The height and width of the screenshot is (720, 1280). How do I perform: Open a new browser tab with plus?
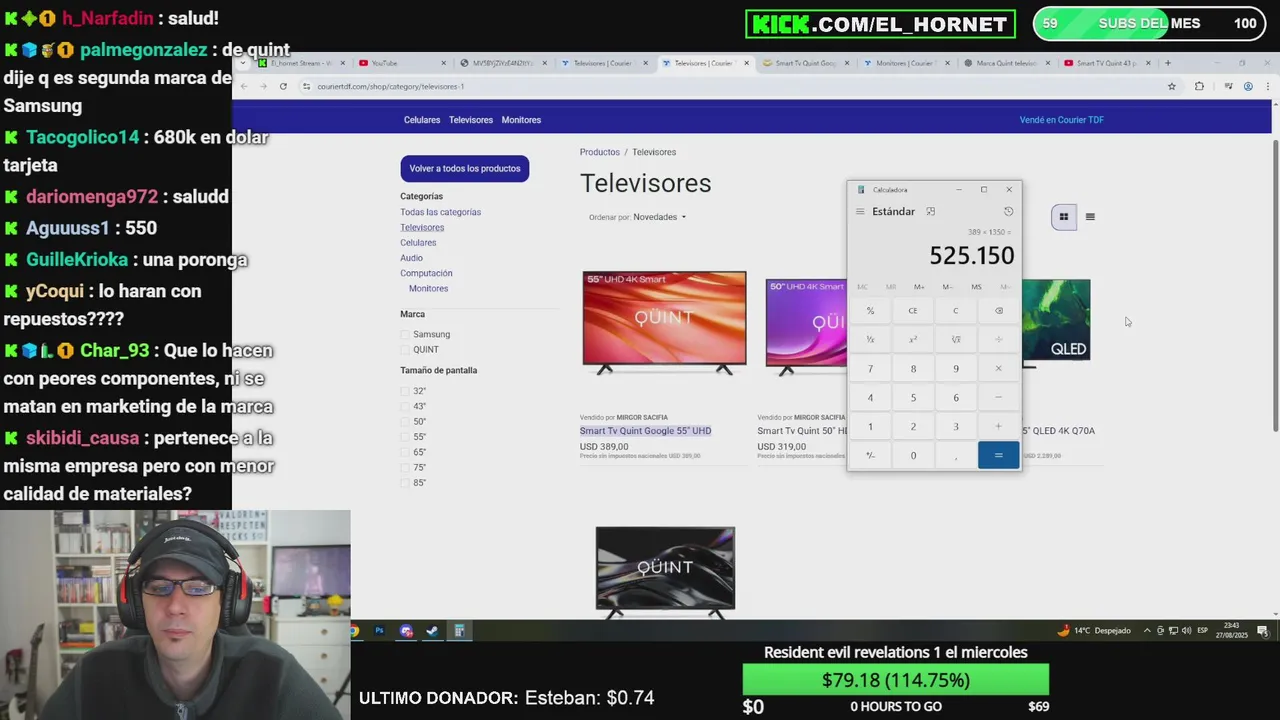point(1167,63)
